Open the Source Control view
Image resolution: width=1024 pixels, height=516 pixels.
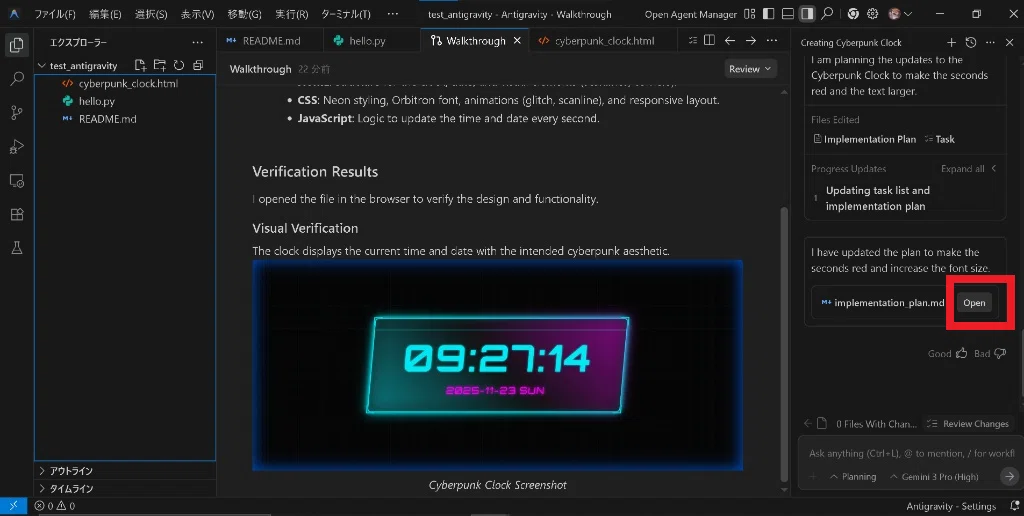(17, 113)
